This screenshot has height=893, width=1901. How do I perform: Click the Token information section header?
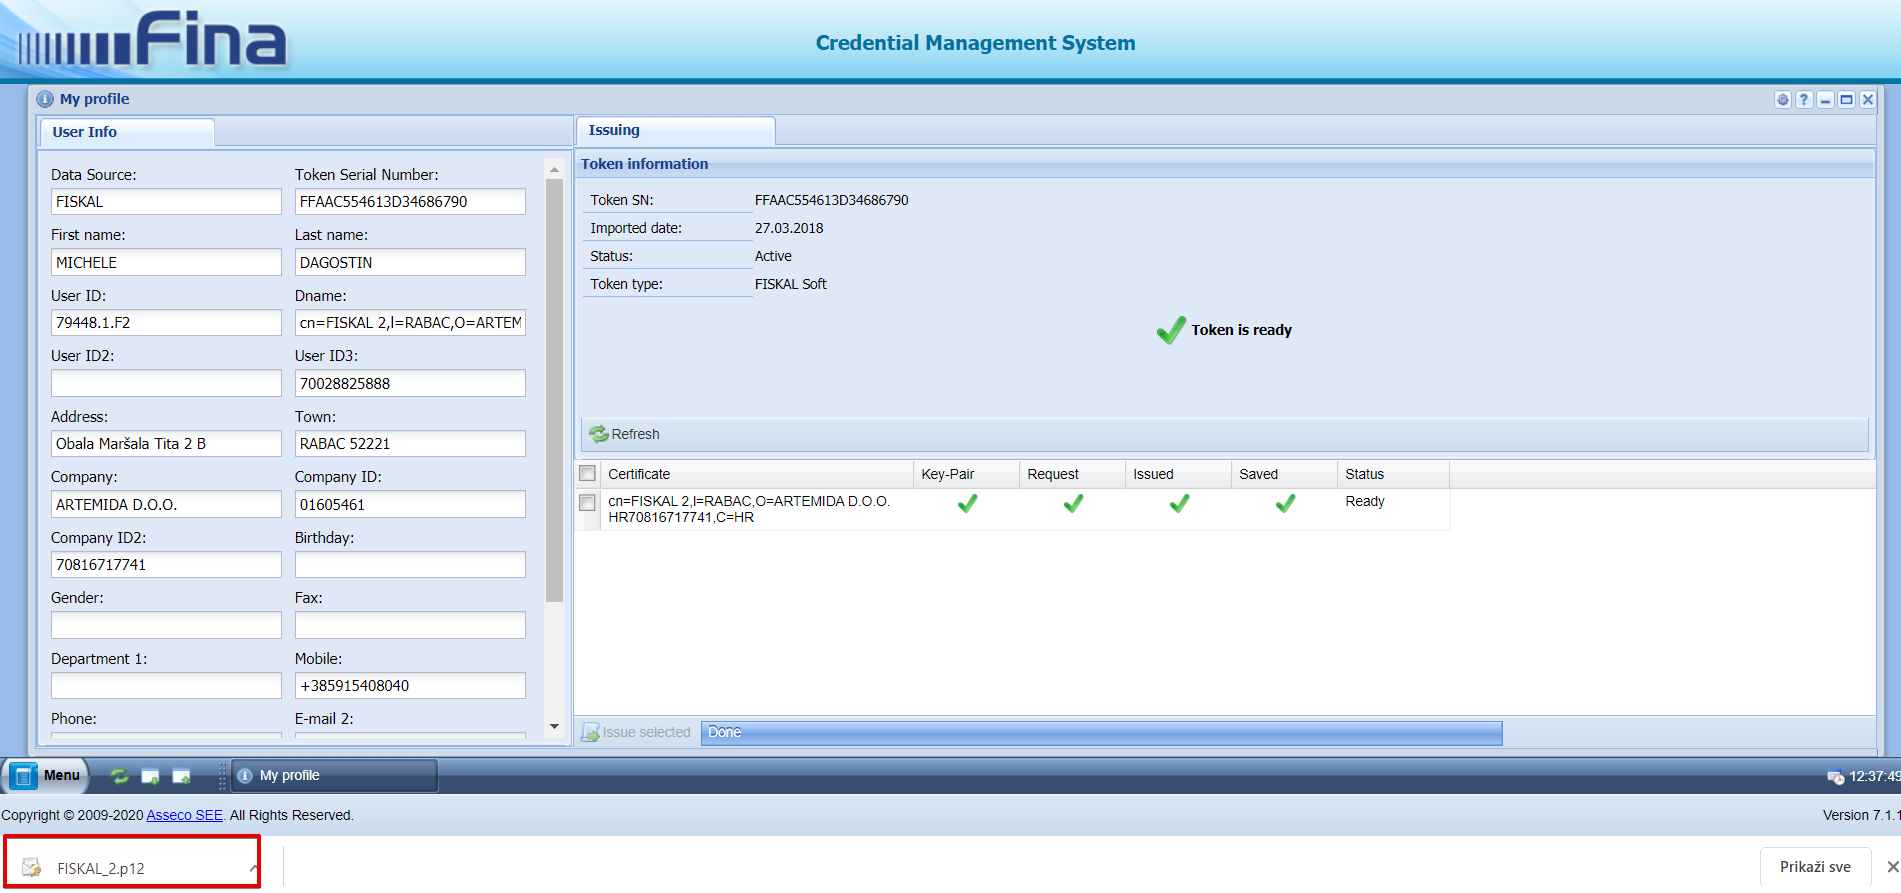pos(1225,164)
